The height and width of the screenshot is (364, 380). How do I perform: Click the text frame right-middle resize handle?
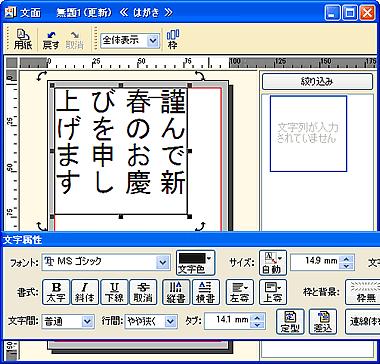190,151
